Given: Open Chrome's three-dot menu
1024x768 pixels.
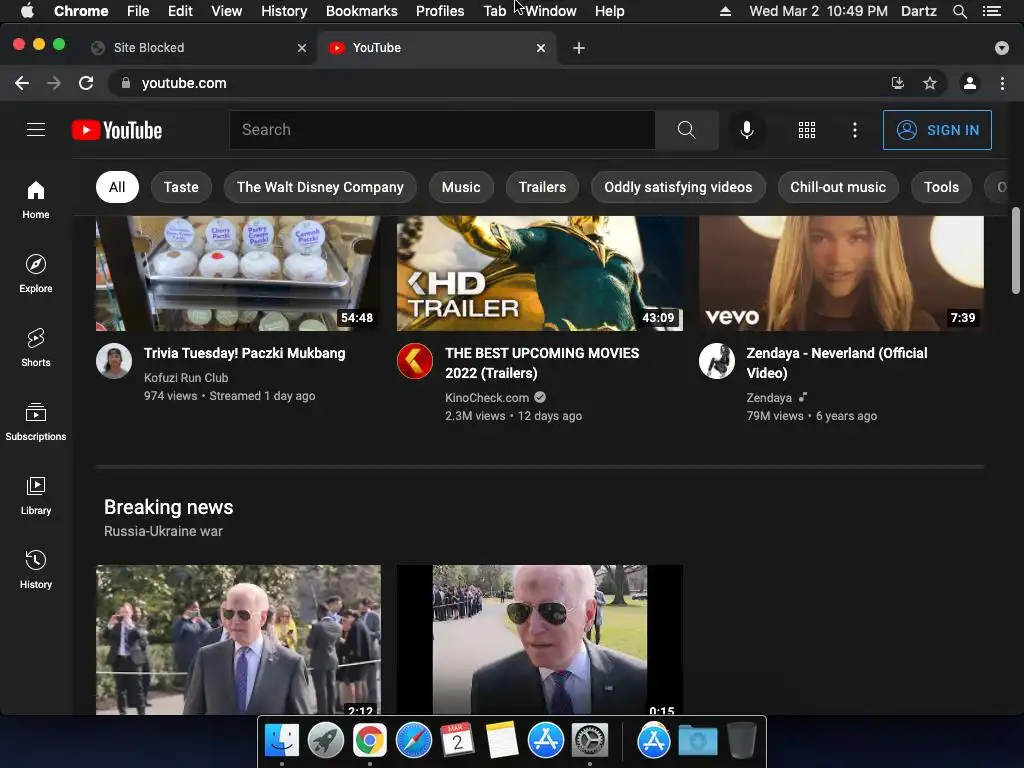Looking at the screenshot, I should [1002, 83].
